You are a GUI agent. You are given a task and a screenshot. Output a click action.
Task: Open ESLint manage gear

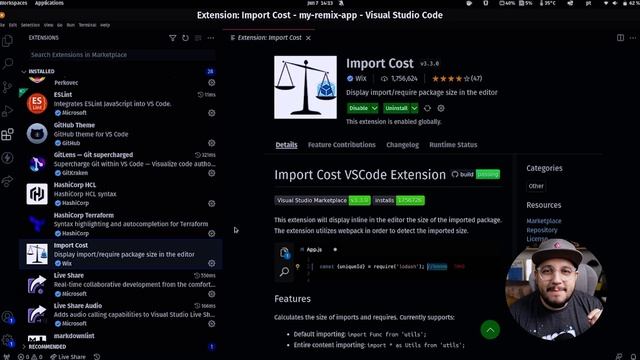[211, 113]
